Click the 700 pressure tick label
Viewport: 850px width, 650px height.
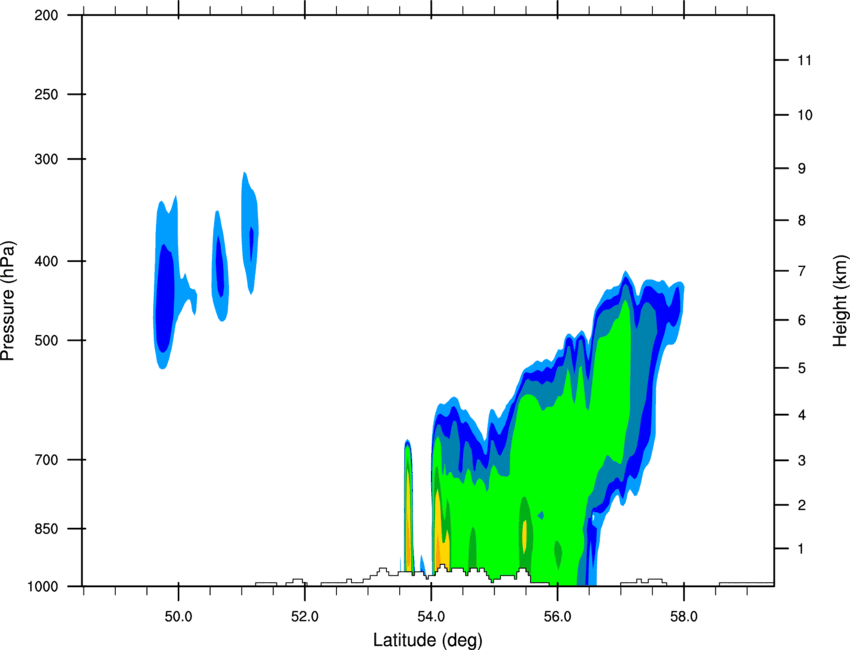click(46, 460)
